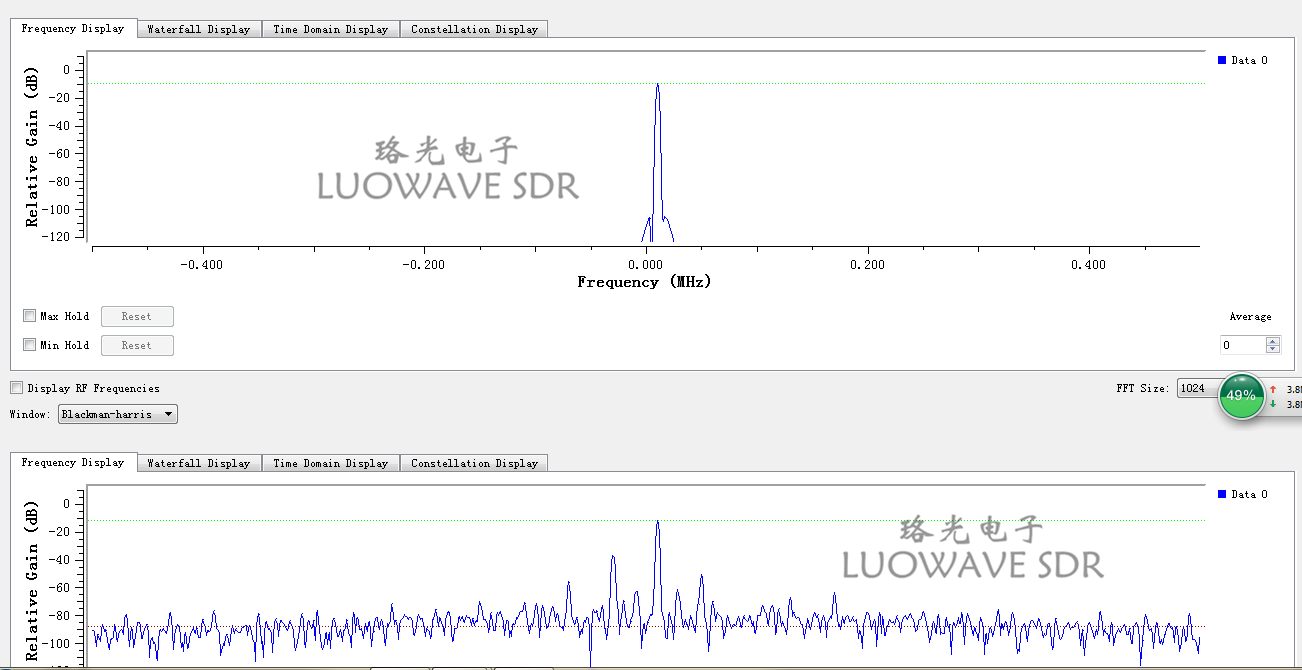Open the lower Waterfall Display tab

tap(199, 463)
